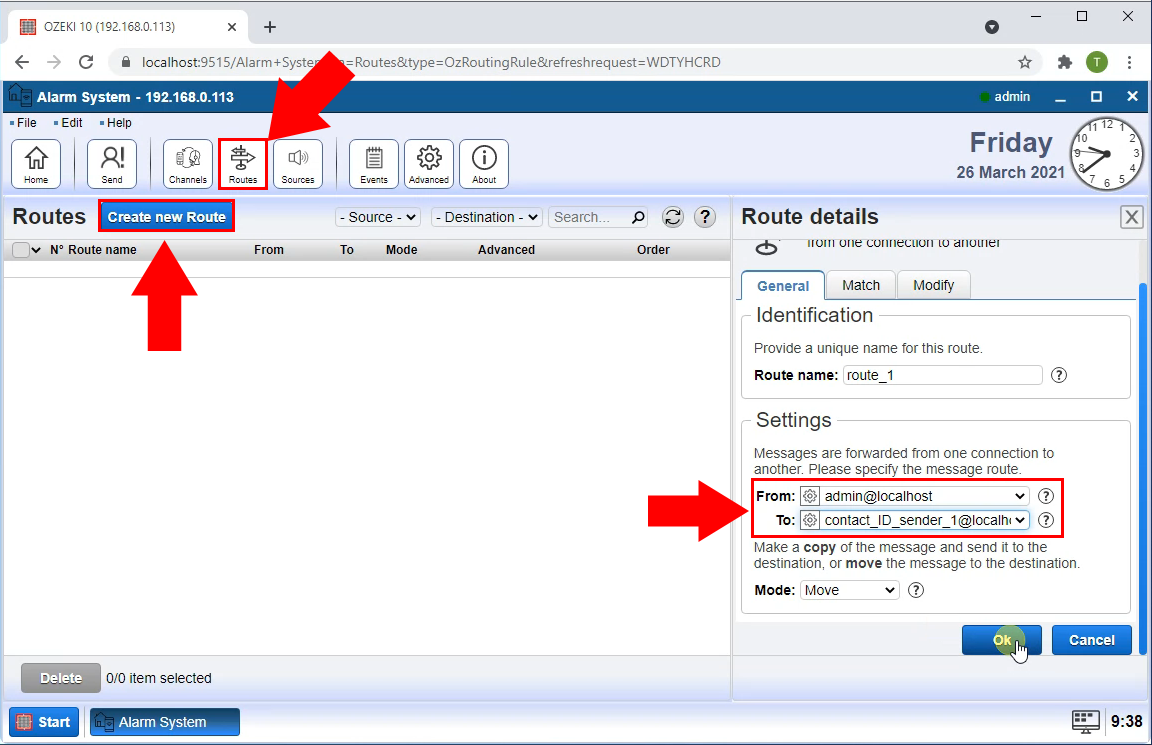Open the on-screen keyboard tray icon
Viewport: 1152px width, 745px height.
(x=1085, y=721)
